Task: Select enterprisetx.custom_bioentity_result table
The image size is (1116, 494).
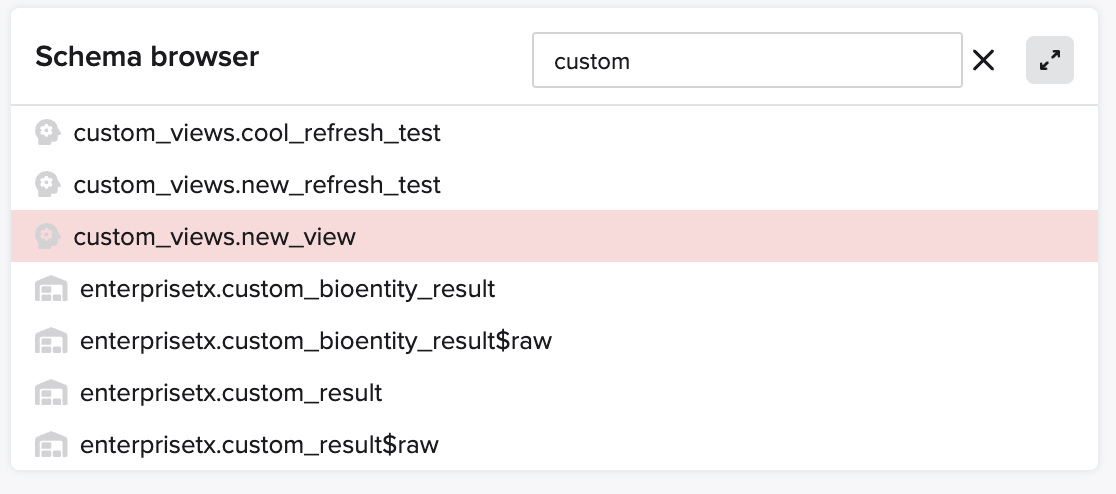Action: pyautogui.click(x=287, y=290)
